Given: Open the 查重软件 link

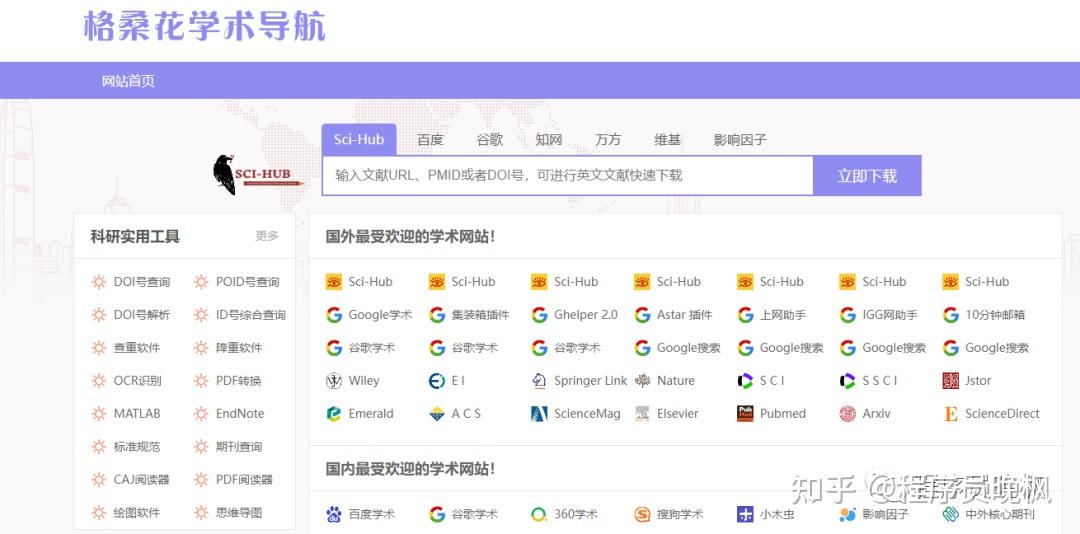Looking at the screenshot, I should coord(136,348).
